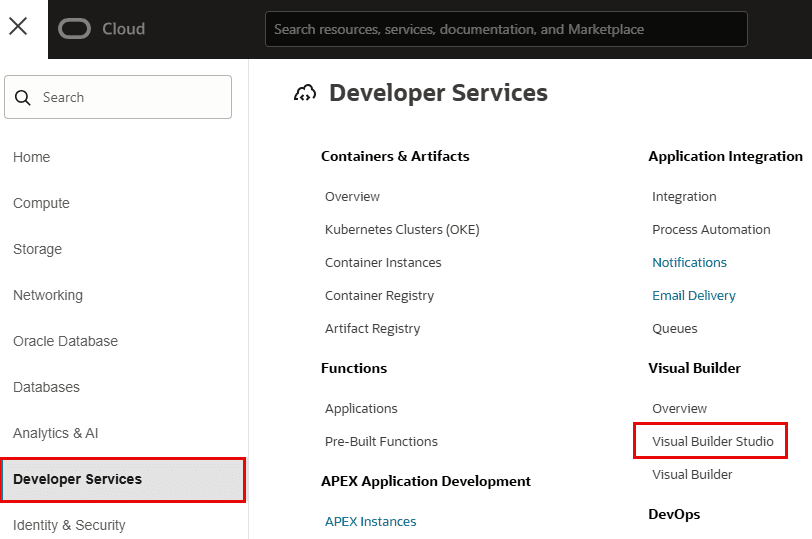Open Queues link
Image resolution: width=812 pixels, height=539 pixels.
pyautogui.click(x=674, y=329)
